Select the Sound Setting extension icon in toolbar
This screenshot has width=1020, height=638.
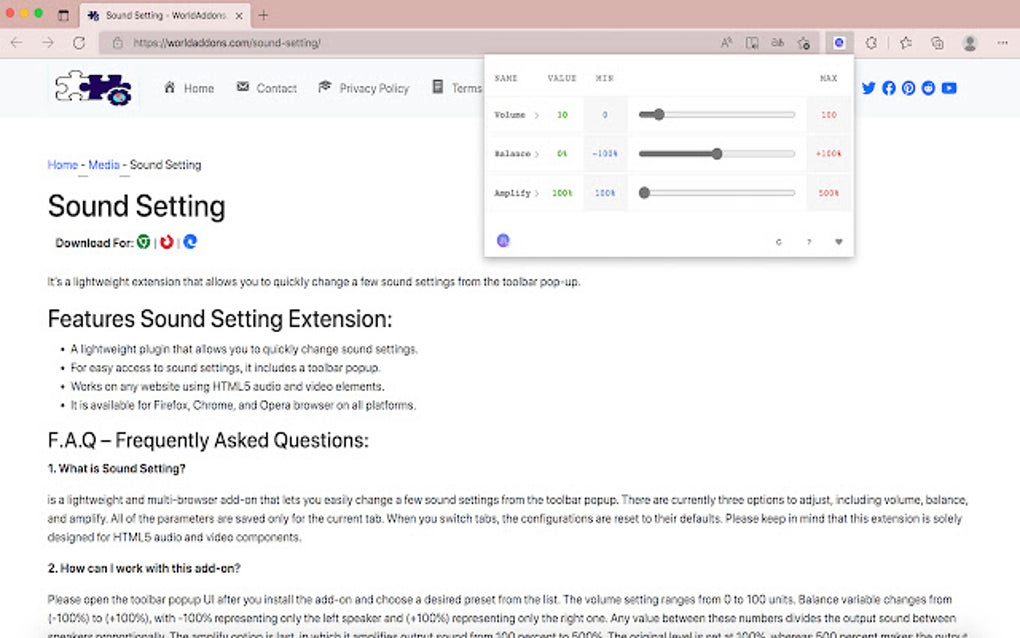pyautogui.click(x=839, y=42)
